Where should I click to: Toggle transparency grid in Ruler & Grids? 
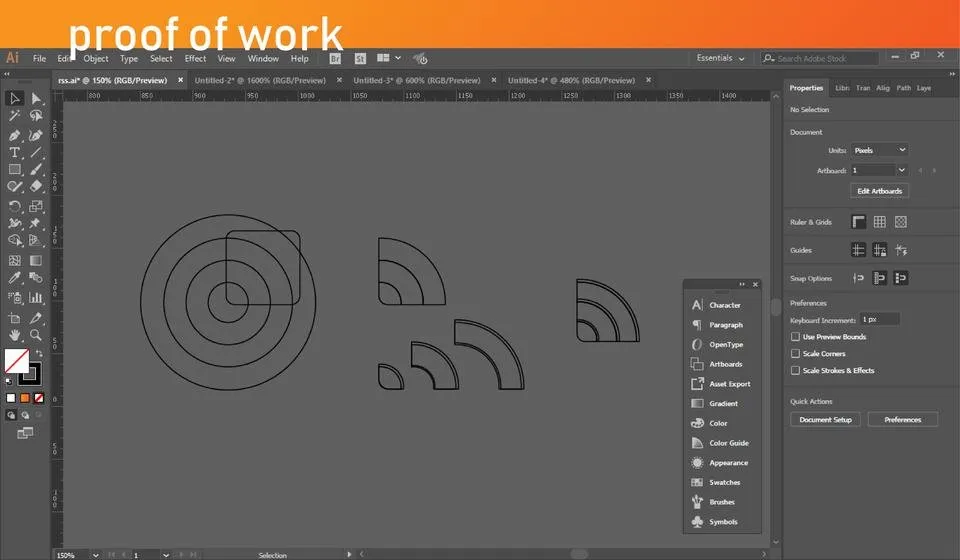point(901,222)
